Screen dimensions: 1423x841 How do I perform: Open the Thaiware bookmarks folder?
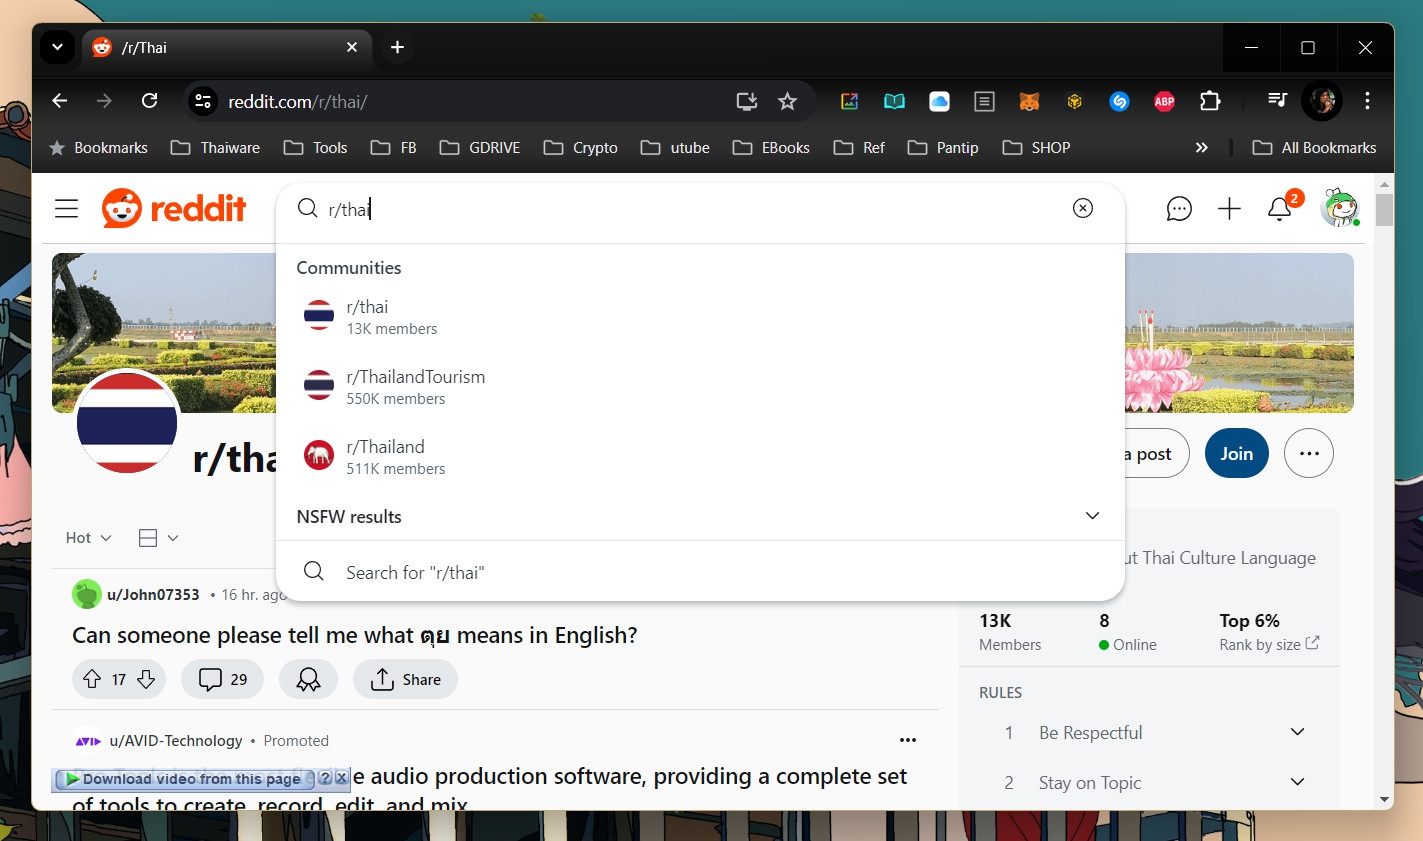tap(215, 147)
